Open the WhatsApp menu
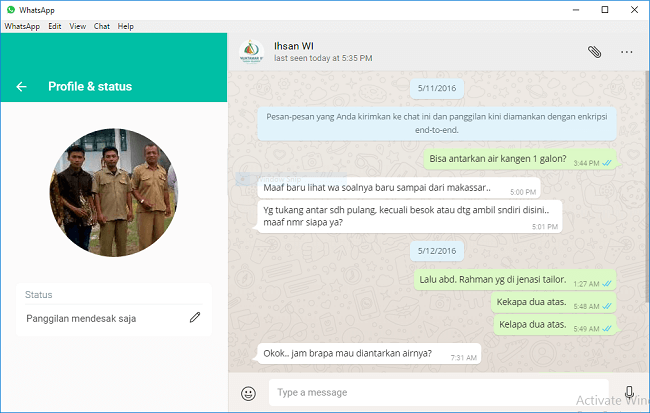This screenshot has height=413, width=650. pos(22,26)
